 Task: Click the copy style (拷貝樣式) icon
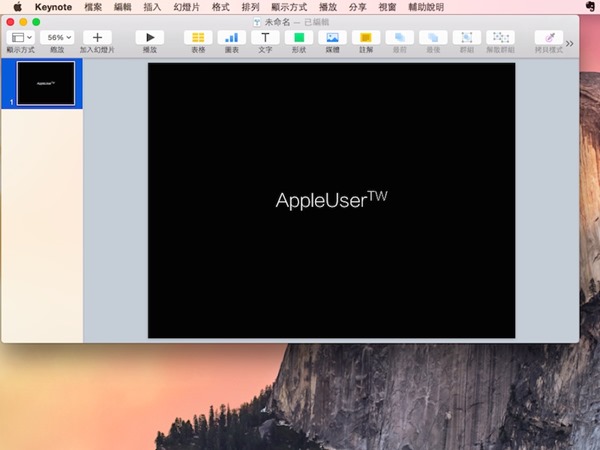548,37
